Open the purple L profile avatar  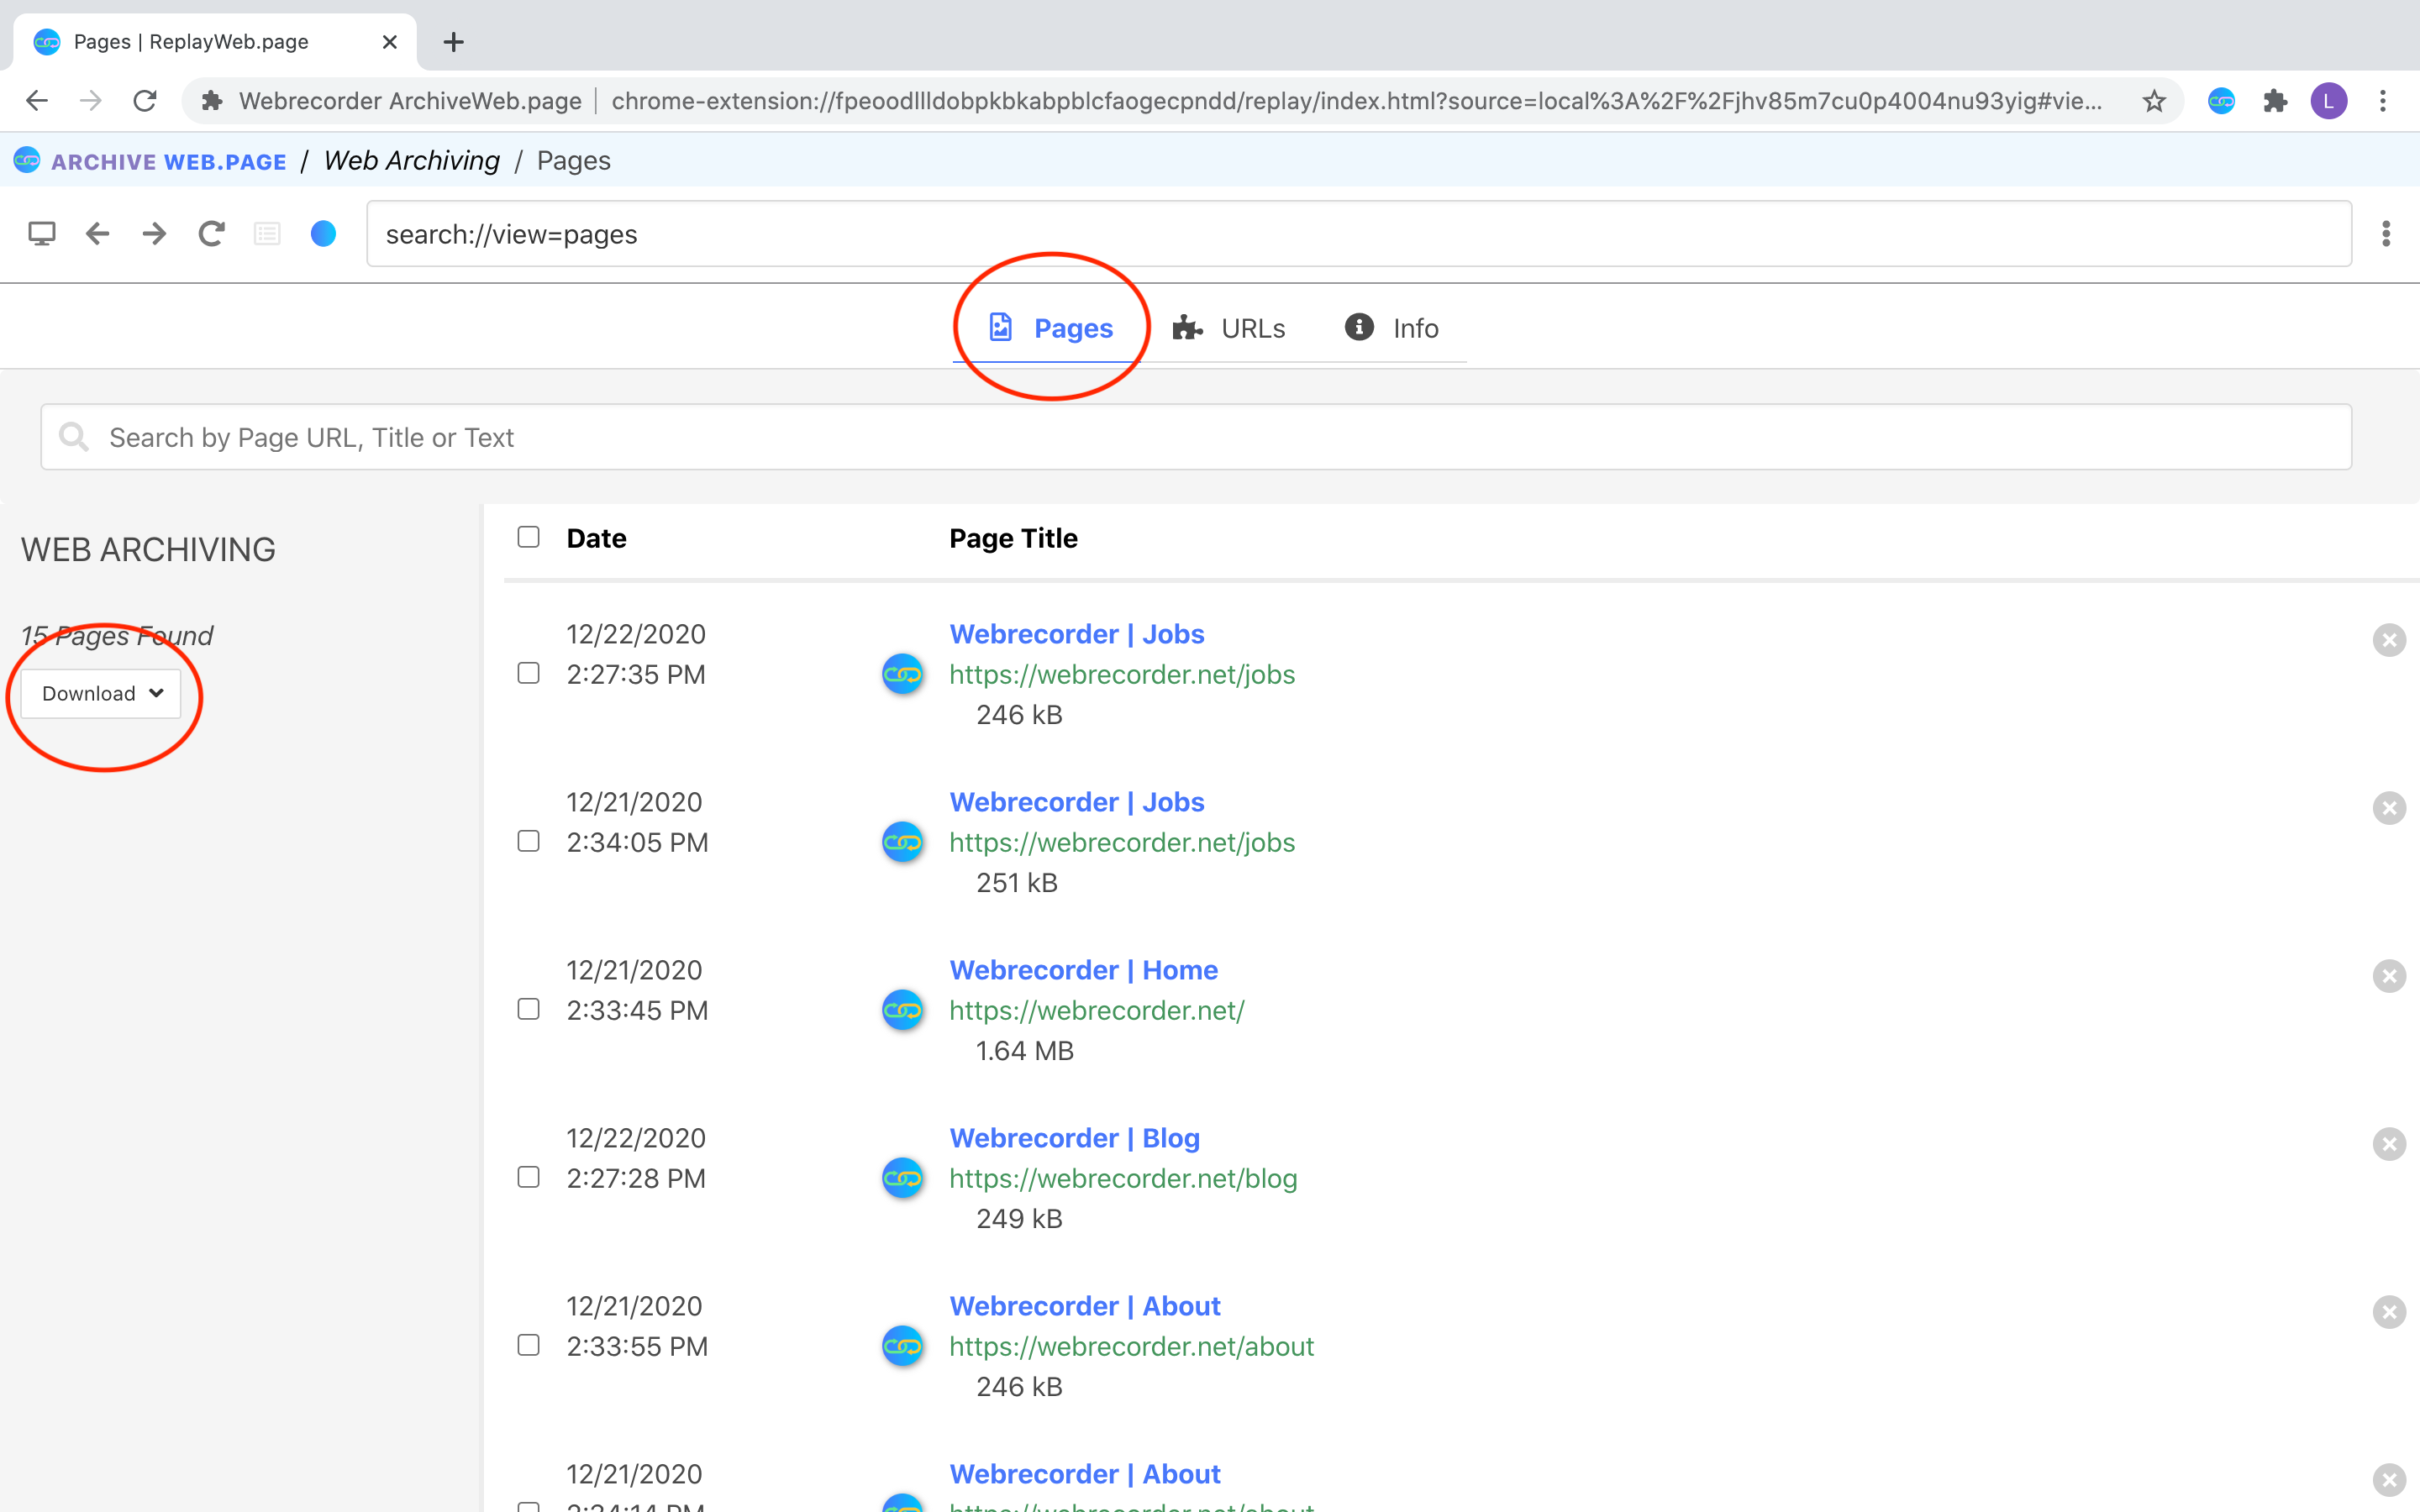point(2328,101)
